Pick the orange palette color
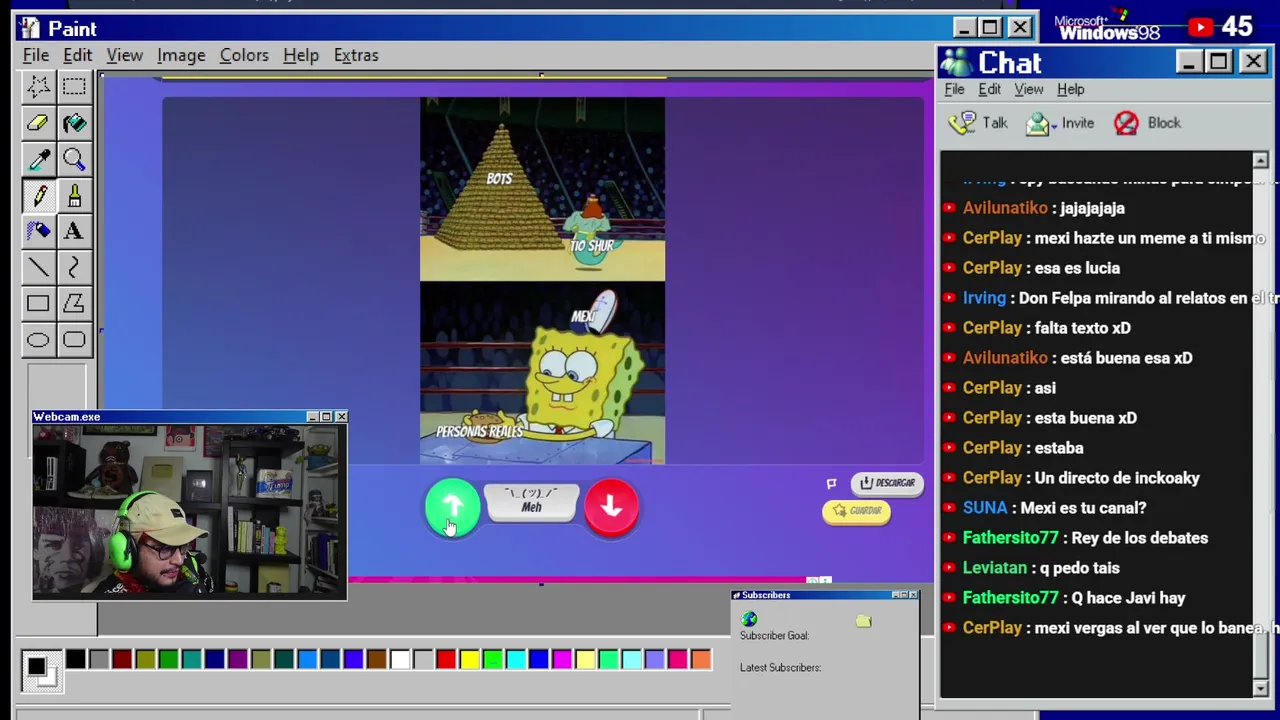The image size is (1280, 720). (x=701, y=659)
